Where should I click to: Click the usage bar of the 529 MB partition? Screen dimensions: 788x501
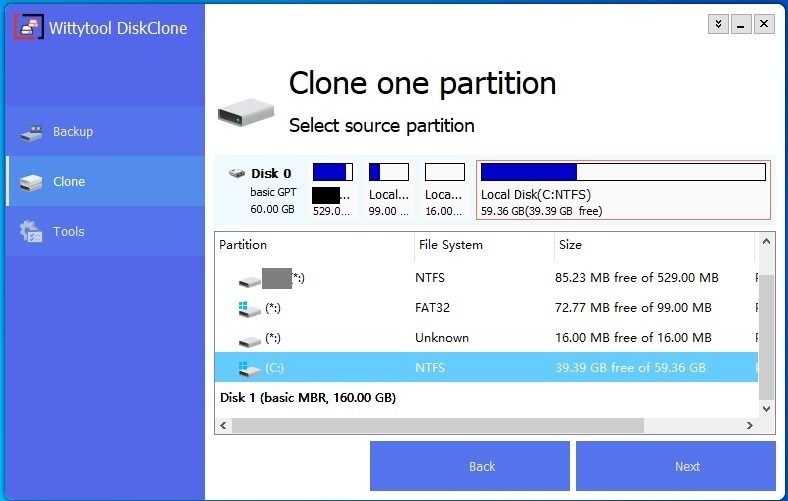[333, 172]
